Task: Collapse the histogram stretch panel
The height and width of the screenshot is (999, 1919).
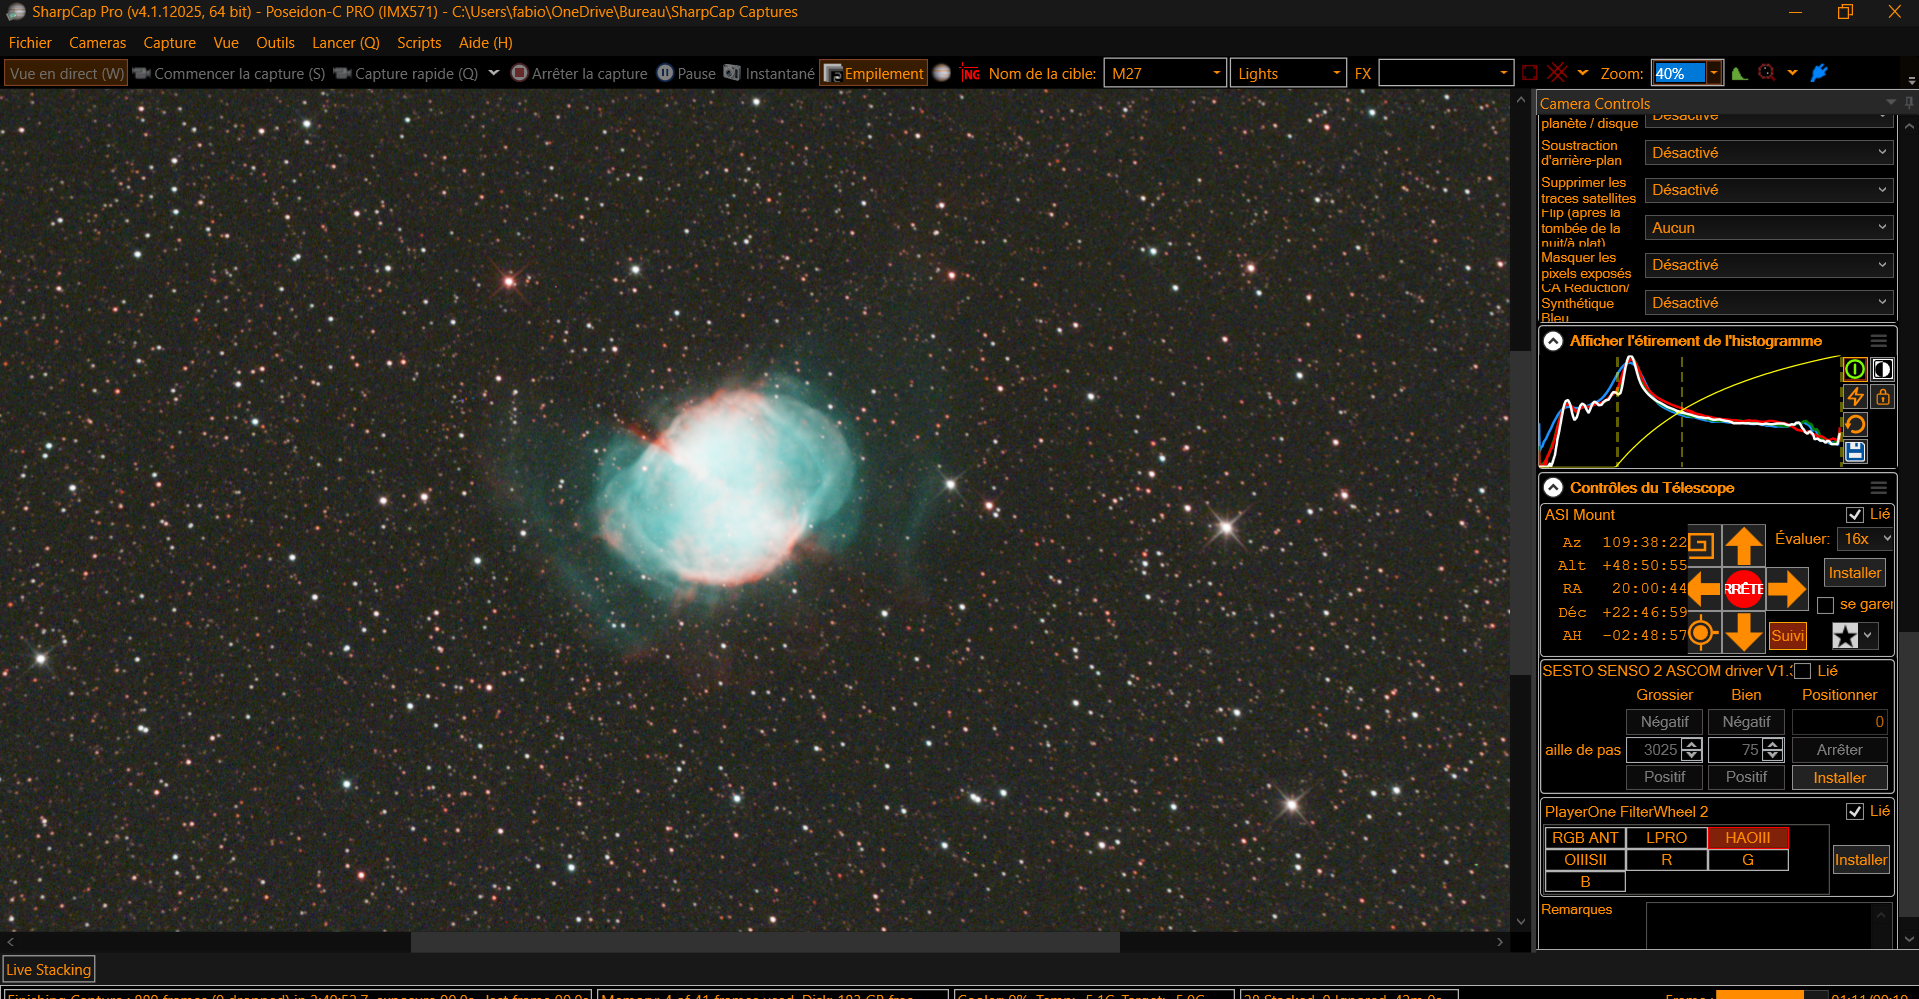Action: [1553, 341]
